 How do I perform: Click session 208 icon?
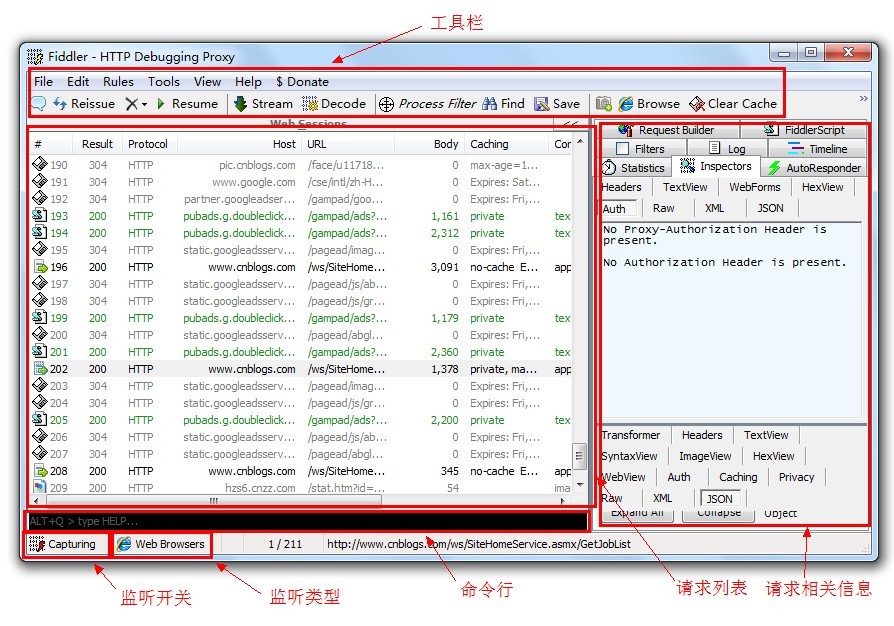click(x=40, y=470)
